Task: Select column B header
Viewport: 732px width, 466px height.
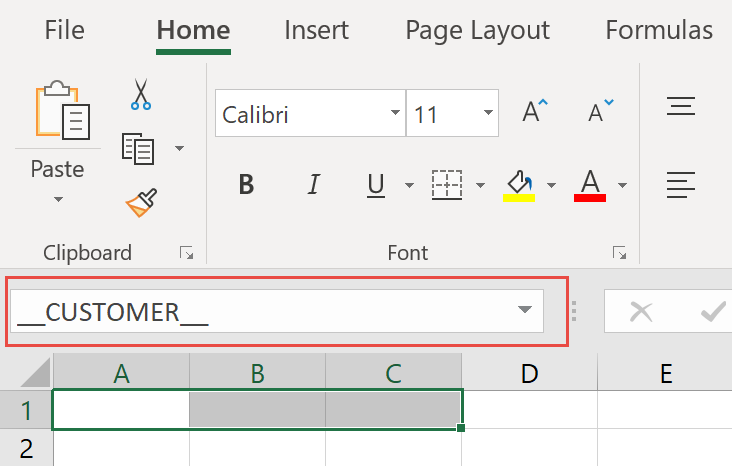Action: [258, 373]
